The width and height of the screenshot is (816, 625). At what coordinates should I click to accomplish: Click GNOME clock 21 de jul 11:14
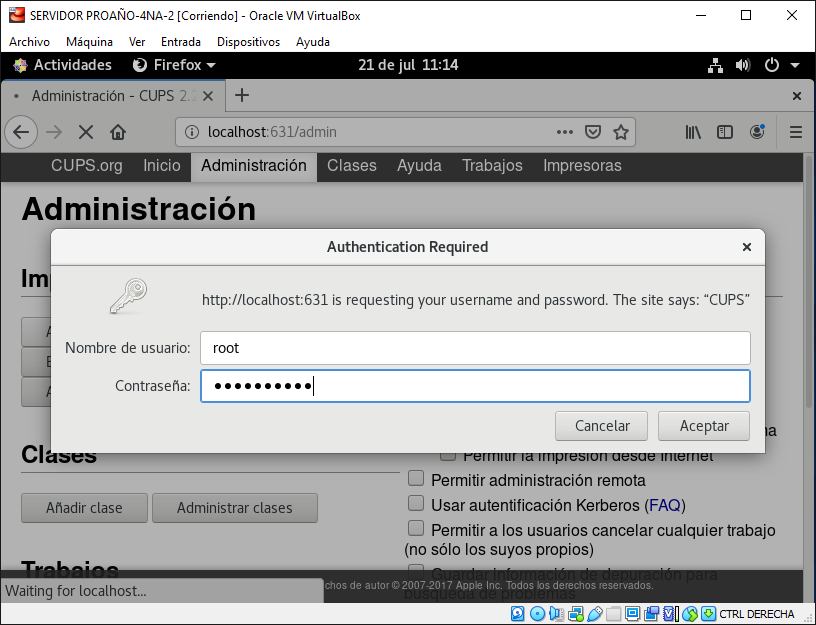408,65
